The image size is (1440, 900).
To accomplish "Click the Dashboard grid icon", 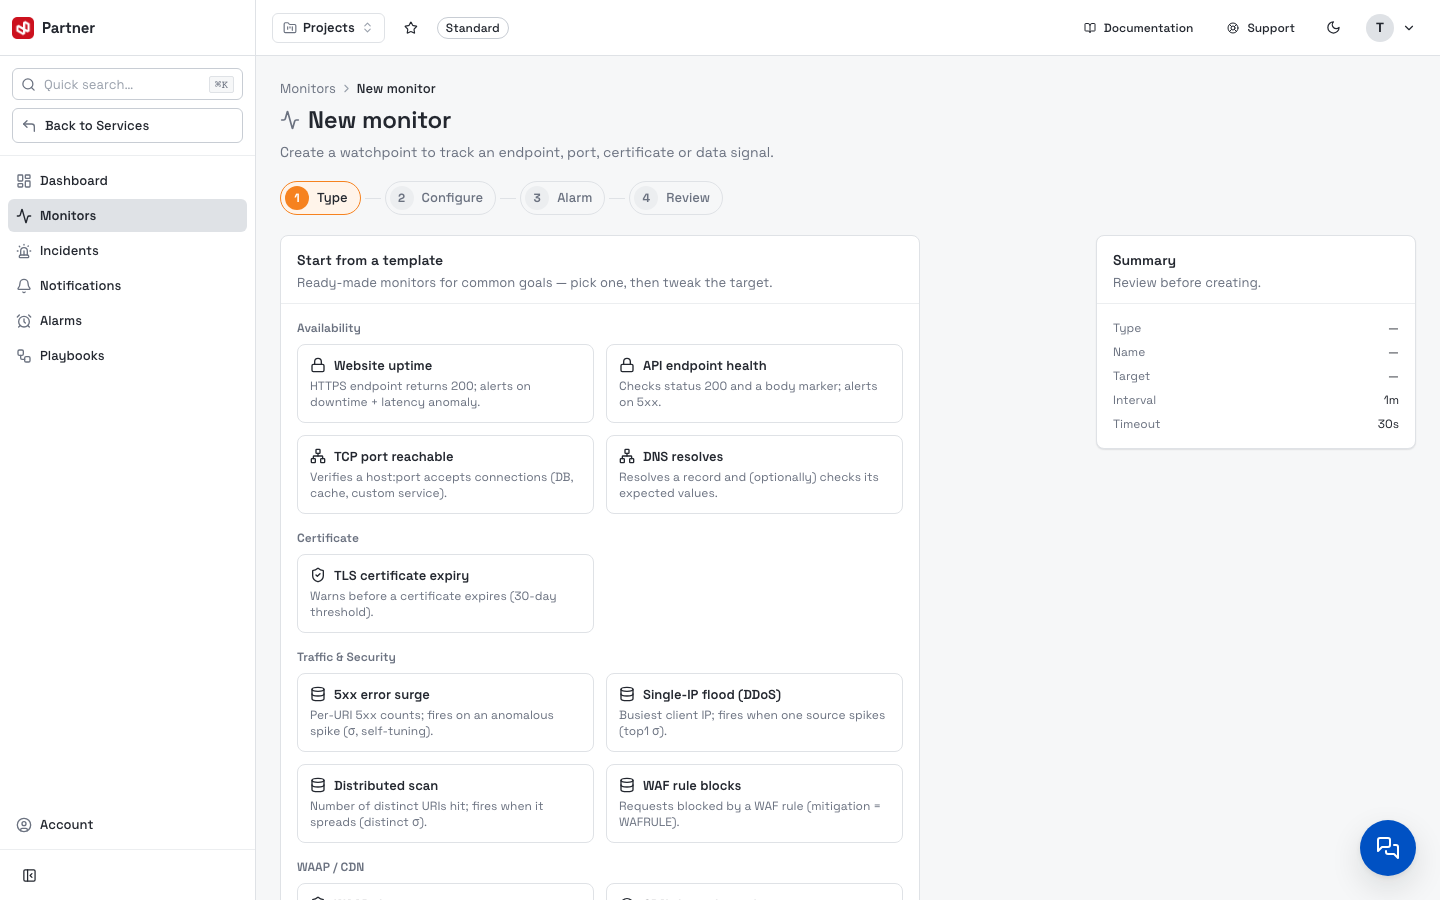I will 24,181.
